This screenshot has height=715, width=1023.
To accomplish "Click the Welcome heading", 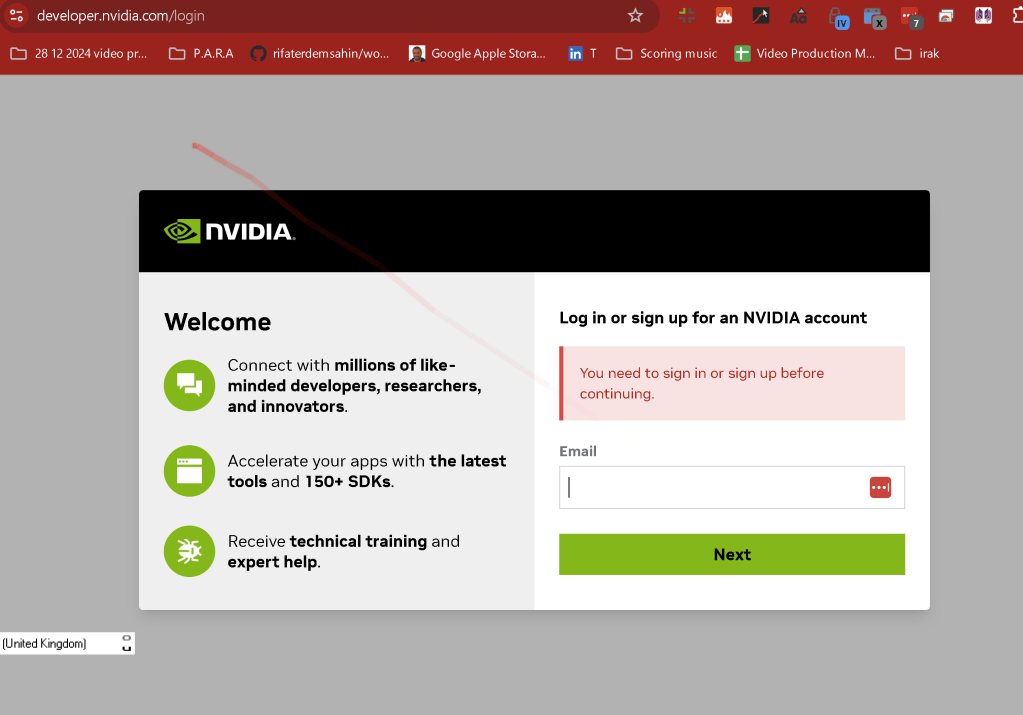I will pos(217,322).
